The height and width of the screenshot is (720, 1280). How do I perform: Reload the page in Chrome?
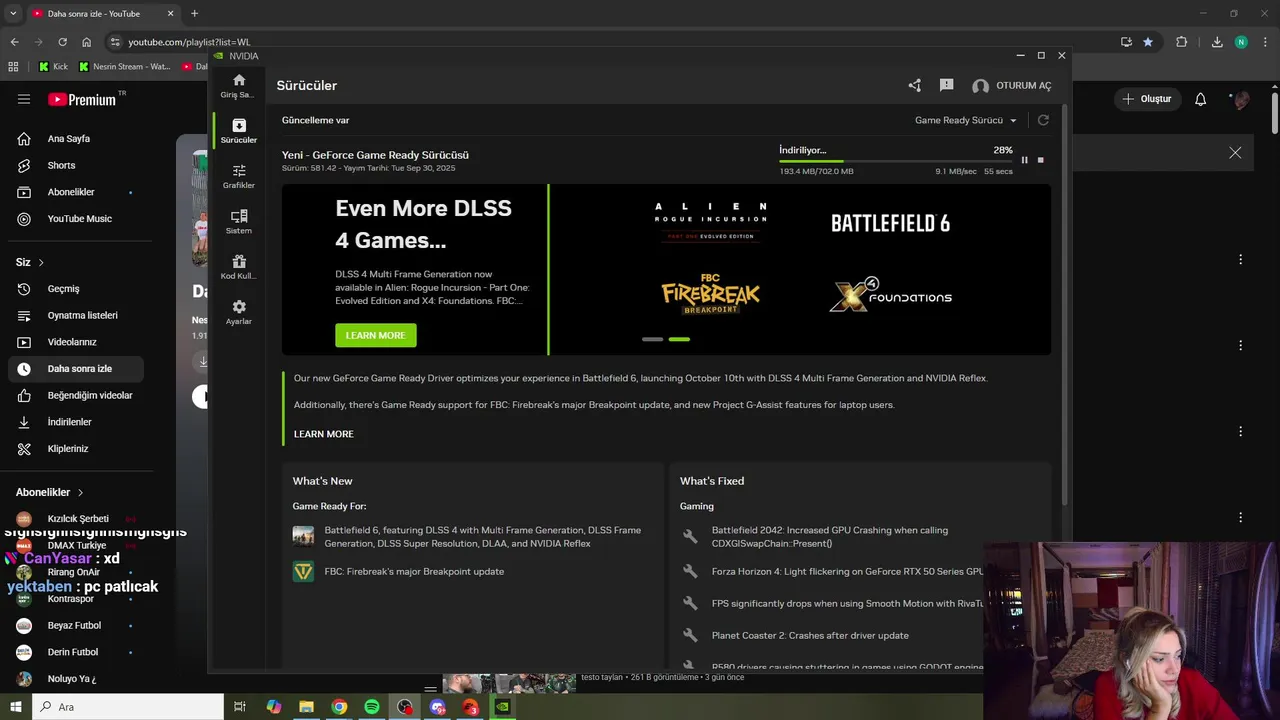62,42
